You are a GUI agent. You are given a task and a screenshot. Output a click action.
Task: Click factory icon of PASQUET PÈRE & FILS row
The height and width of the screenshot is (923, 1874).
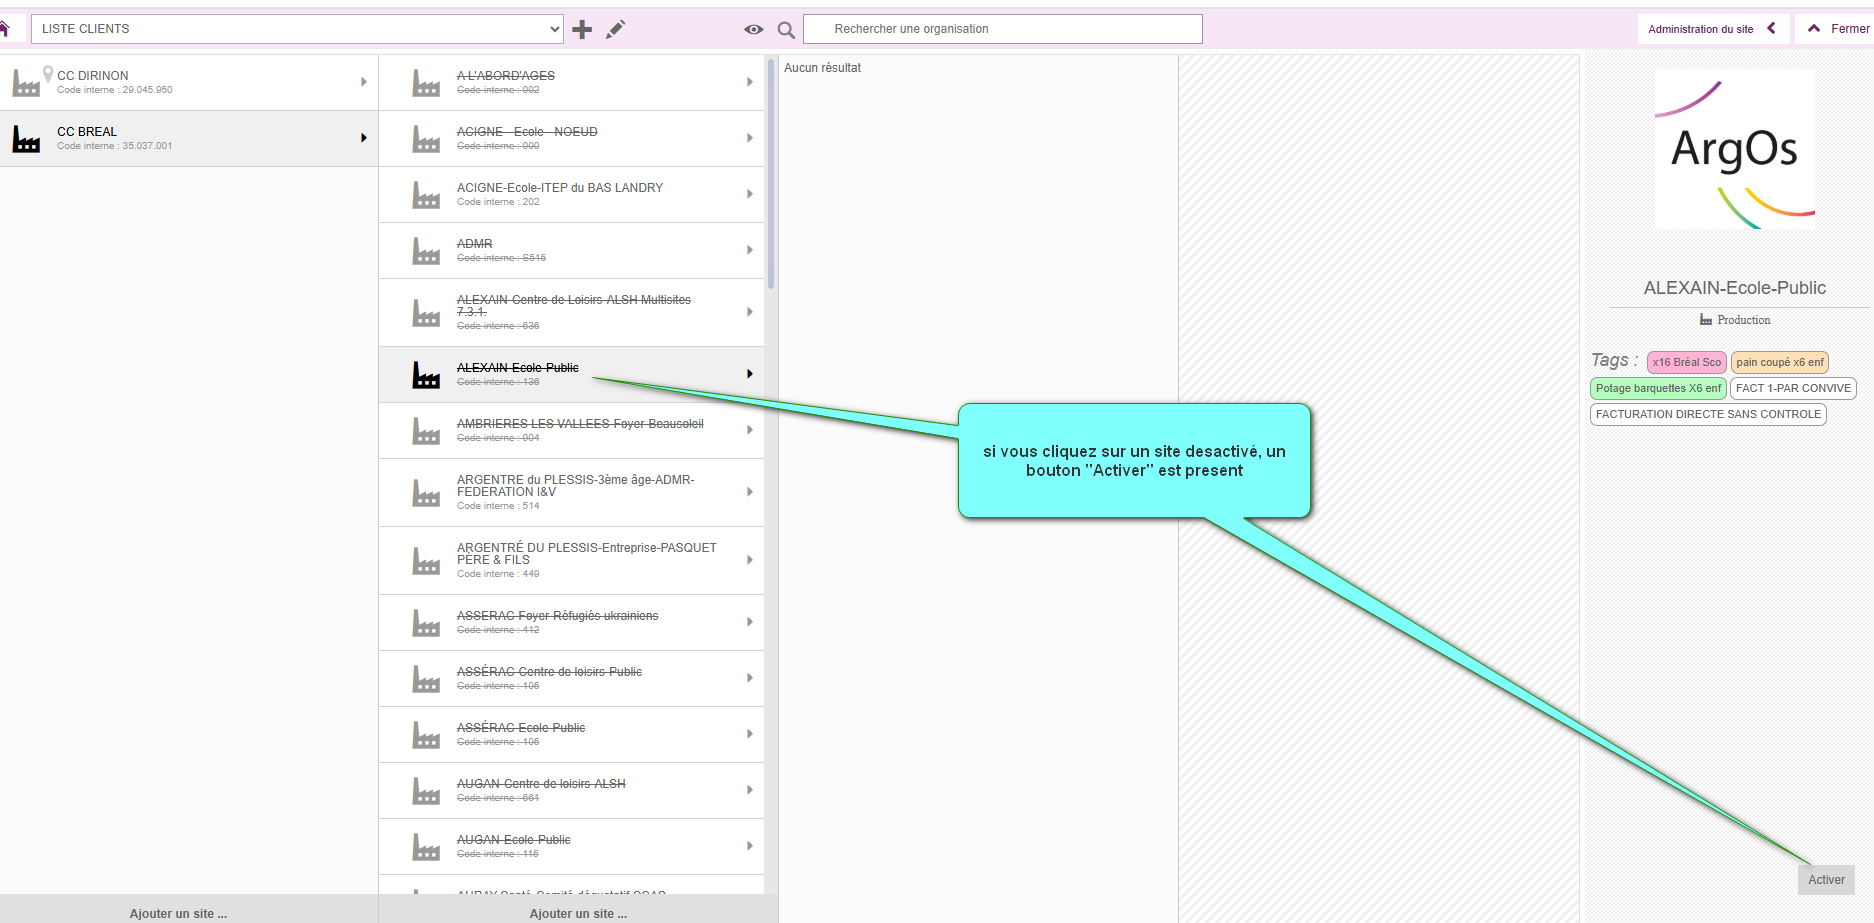pyautogui.click(x=426, y=562)
